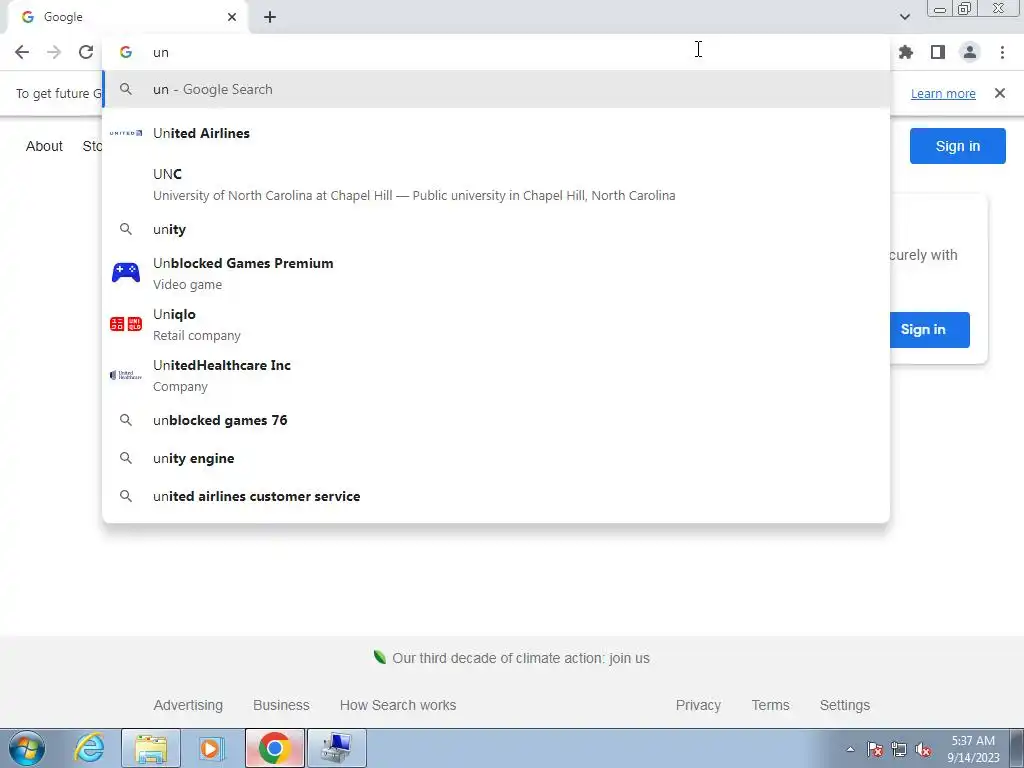Click the UnitedHealthcare logo icon
Image resolution: width=1024 pixels, height=768 pixels.
125,375
